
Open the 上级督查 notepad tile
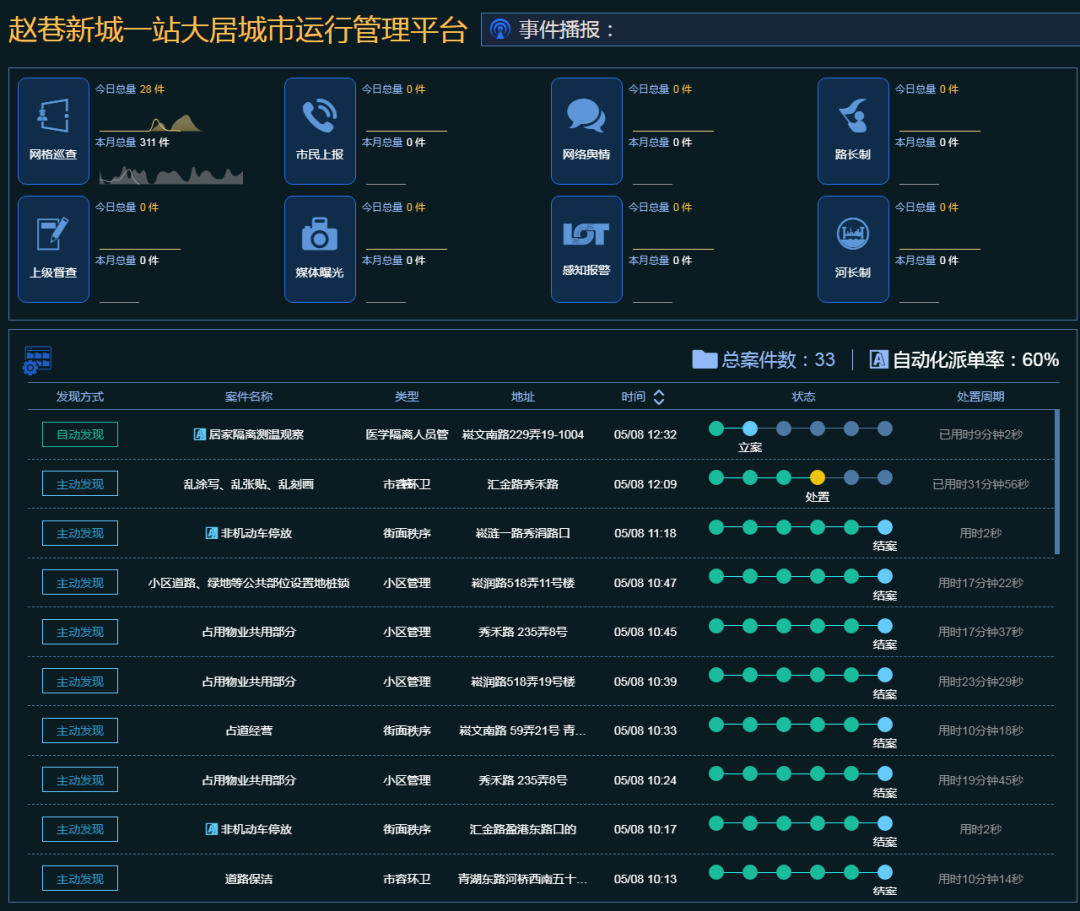53,249
